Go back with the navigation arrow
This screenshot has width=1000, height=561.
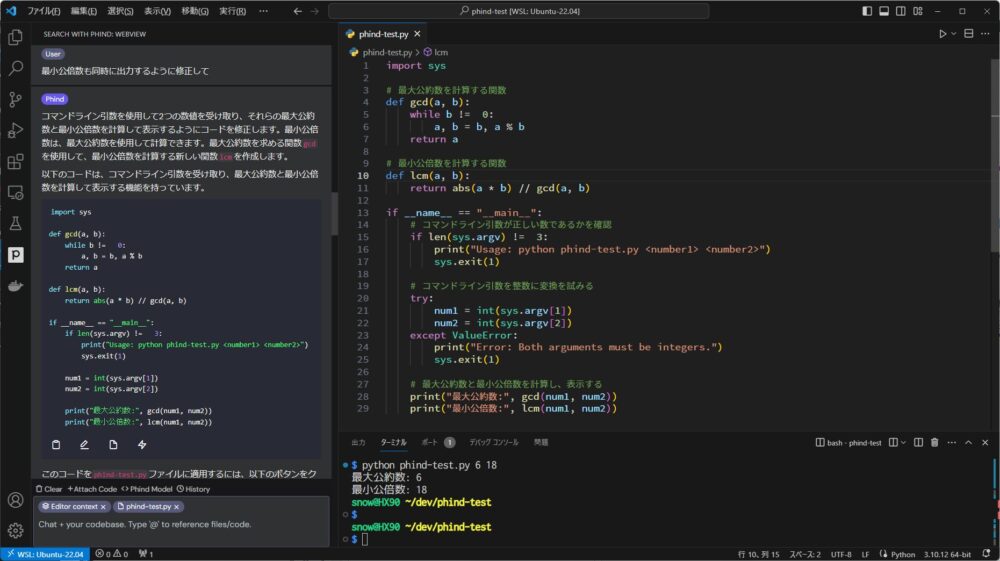[298, 11]
